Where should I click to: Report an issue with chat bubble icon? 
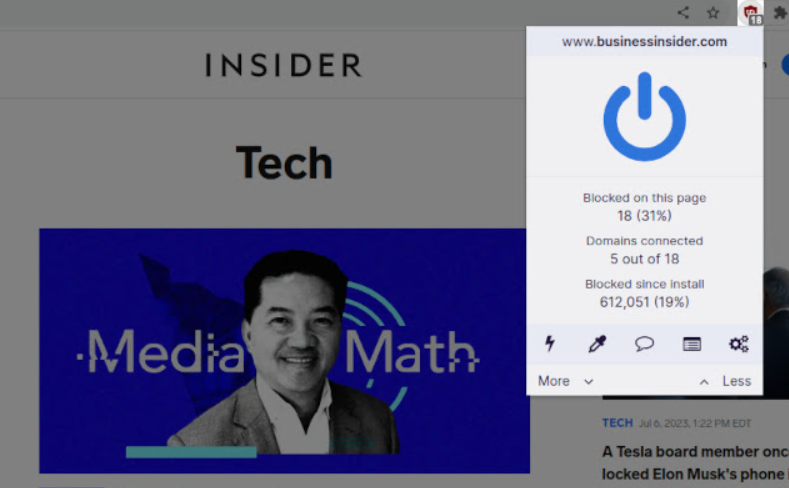644,344
